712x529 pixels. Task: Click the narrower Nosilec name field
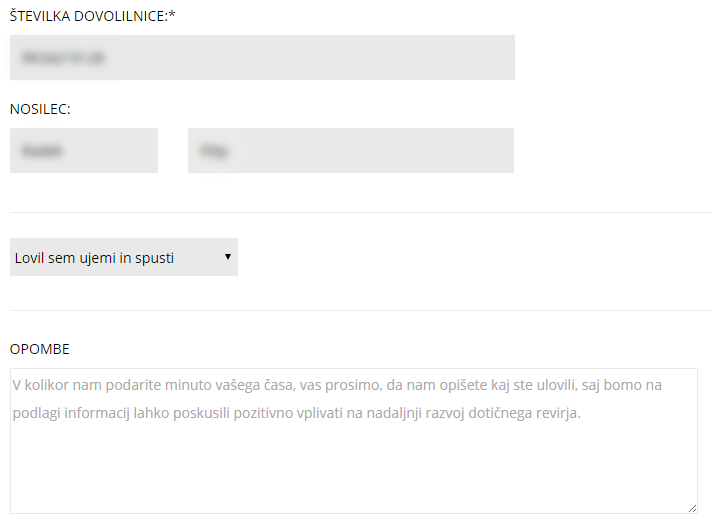tap(84, 150)
